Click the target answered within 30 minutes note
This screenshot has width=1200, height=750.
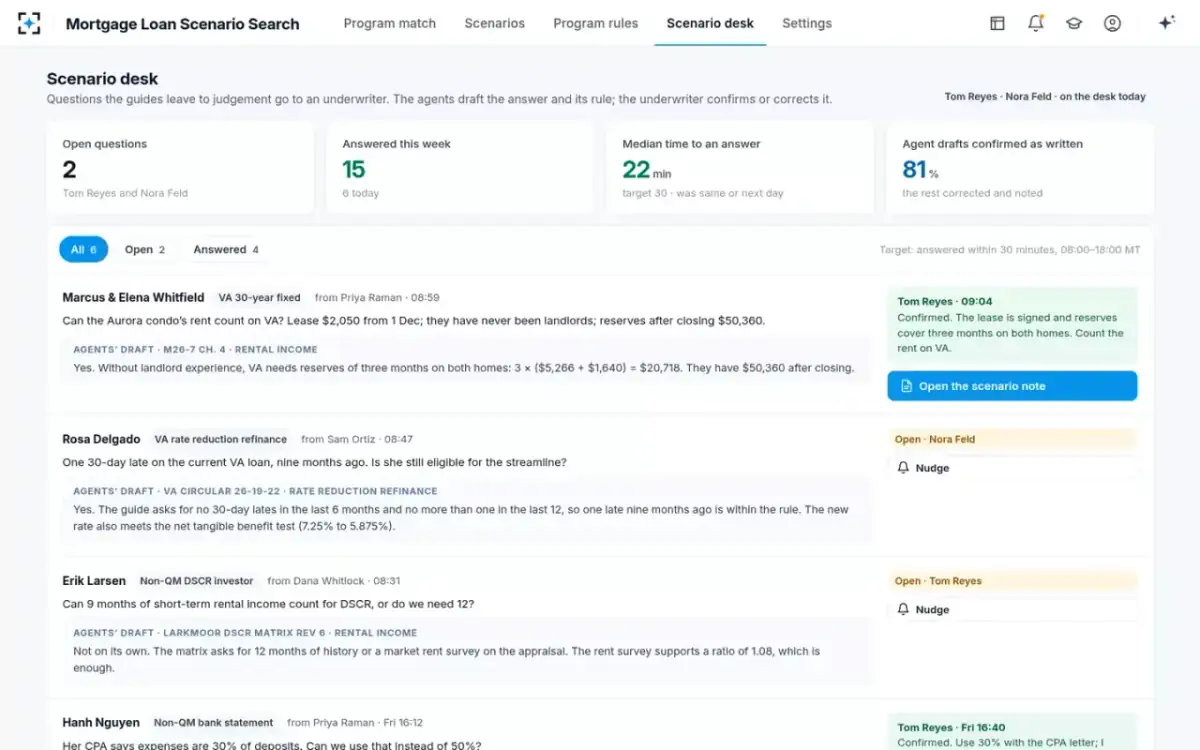pyautogui.click(x=1010, y=250)
